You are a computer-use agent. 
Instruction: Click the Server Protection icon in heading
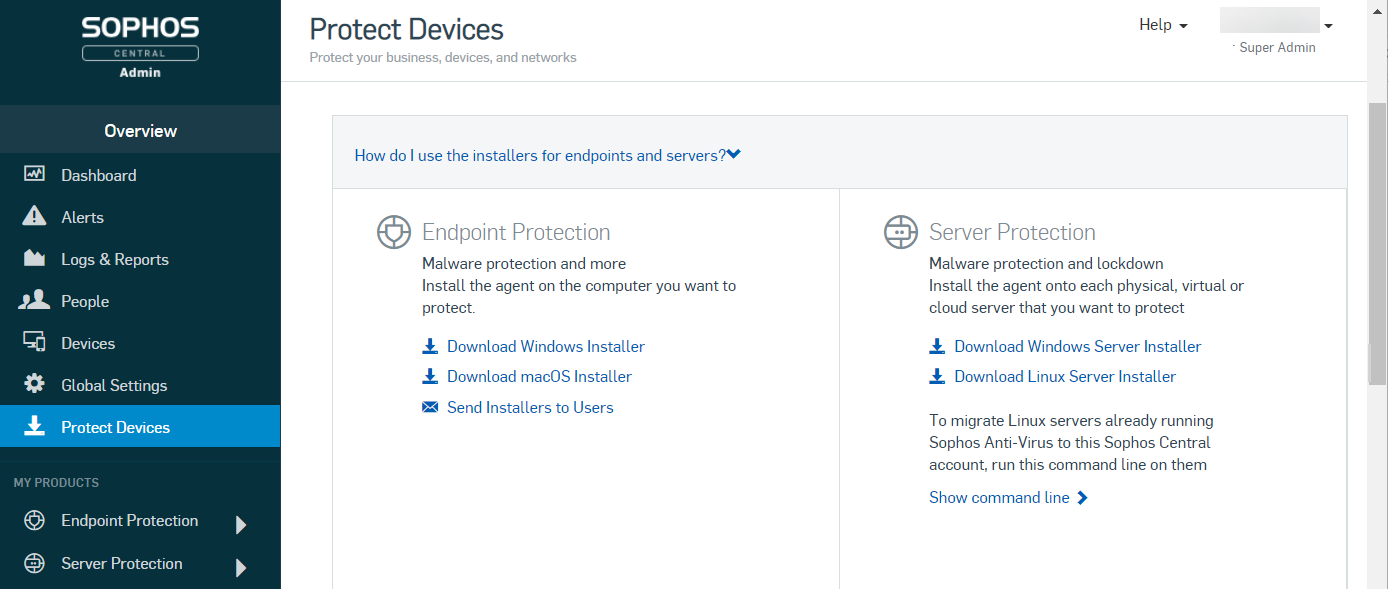click(900, 232)
